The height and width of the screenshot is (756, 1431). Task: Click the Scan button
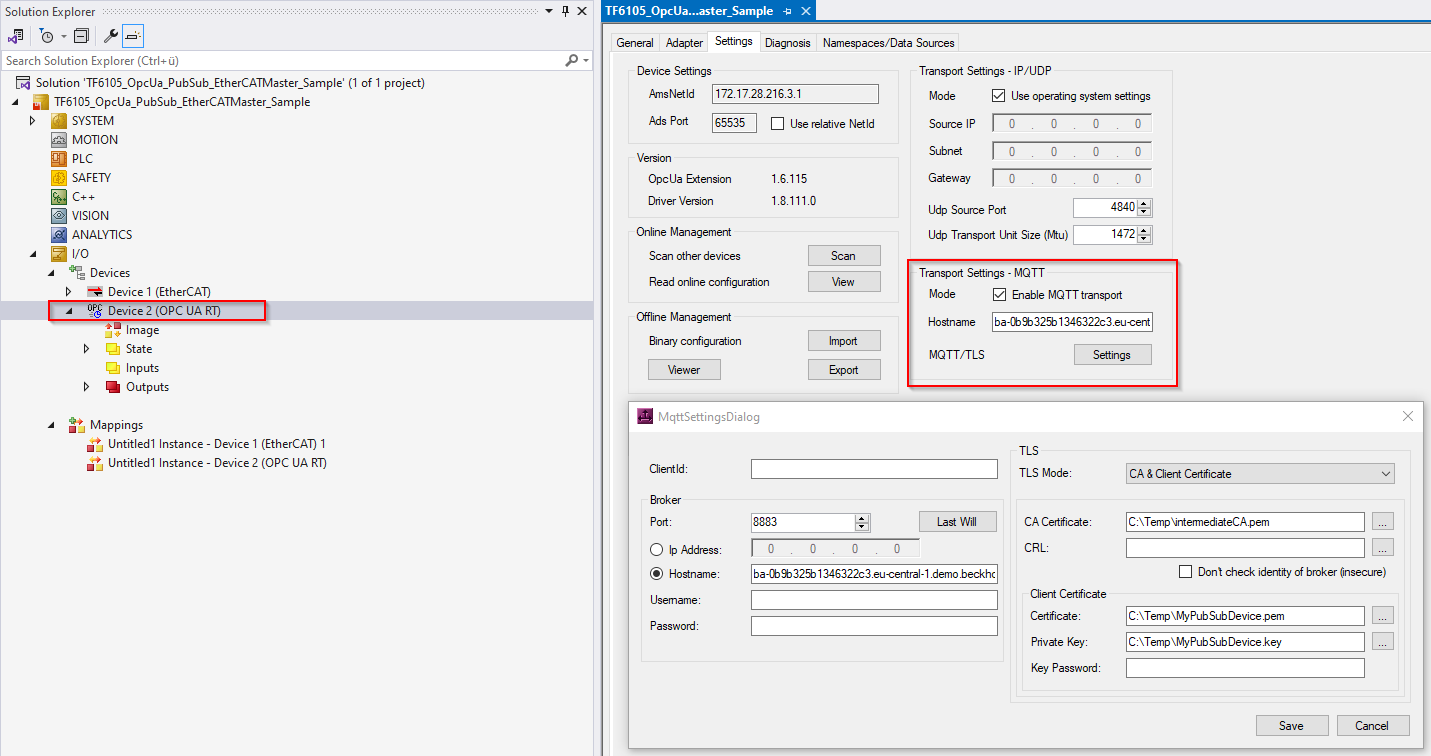(x=844, y=256)
